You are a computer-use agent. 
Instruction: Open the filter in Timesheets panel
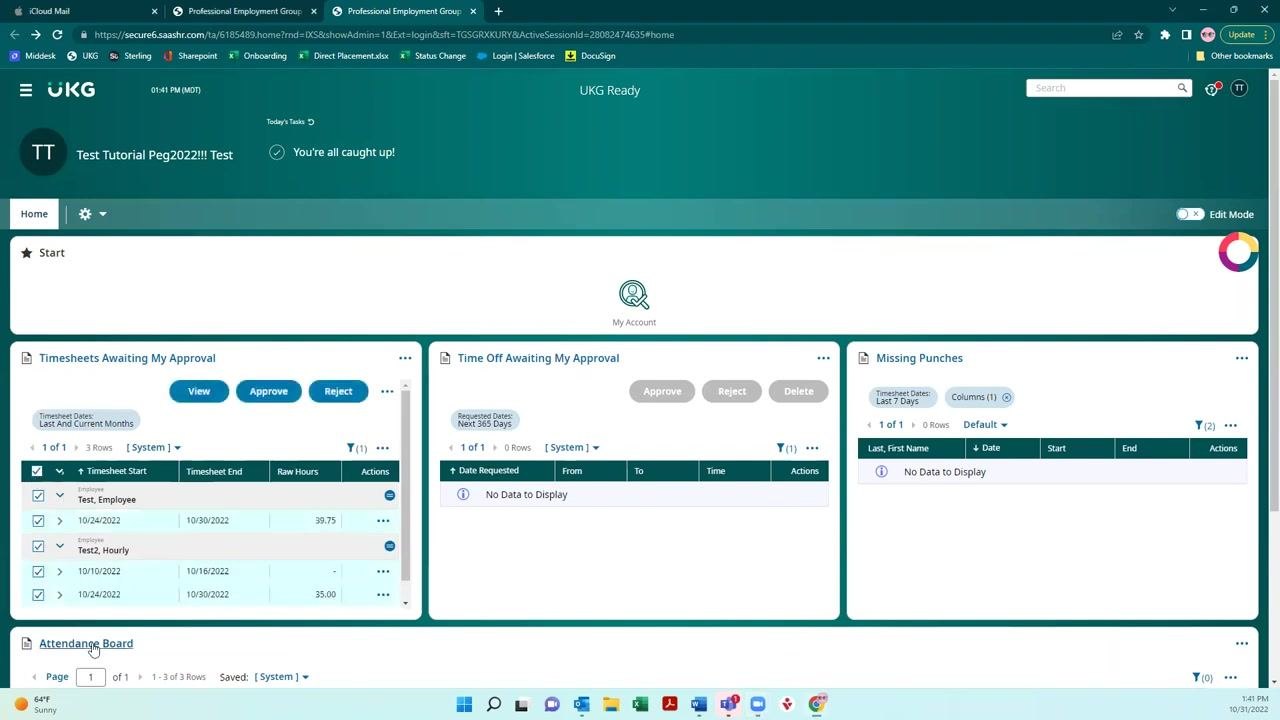coord(356,448)
